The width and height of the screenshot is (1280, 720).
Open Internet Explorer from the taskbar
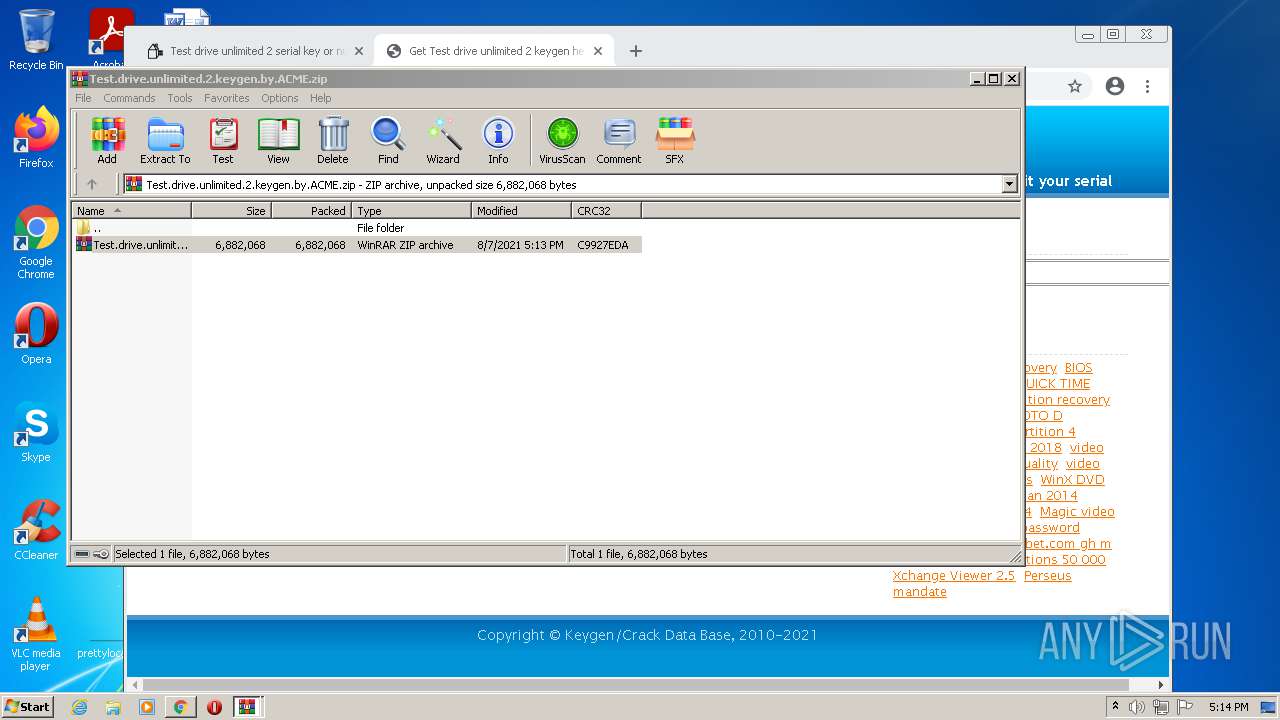pyautogui.click(x=79, y=707)
